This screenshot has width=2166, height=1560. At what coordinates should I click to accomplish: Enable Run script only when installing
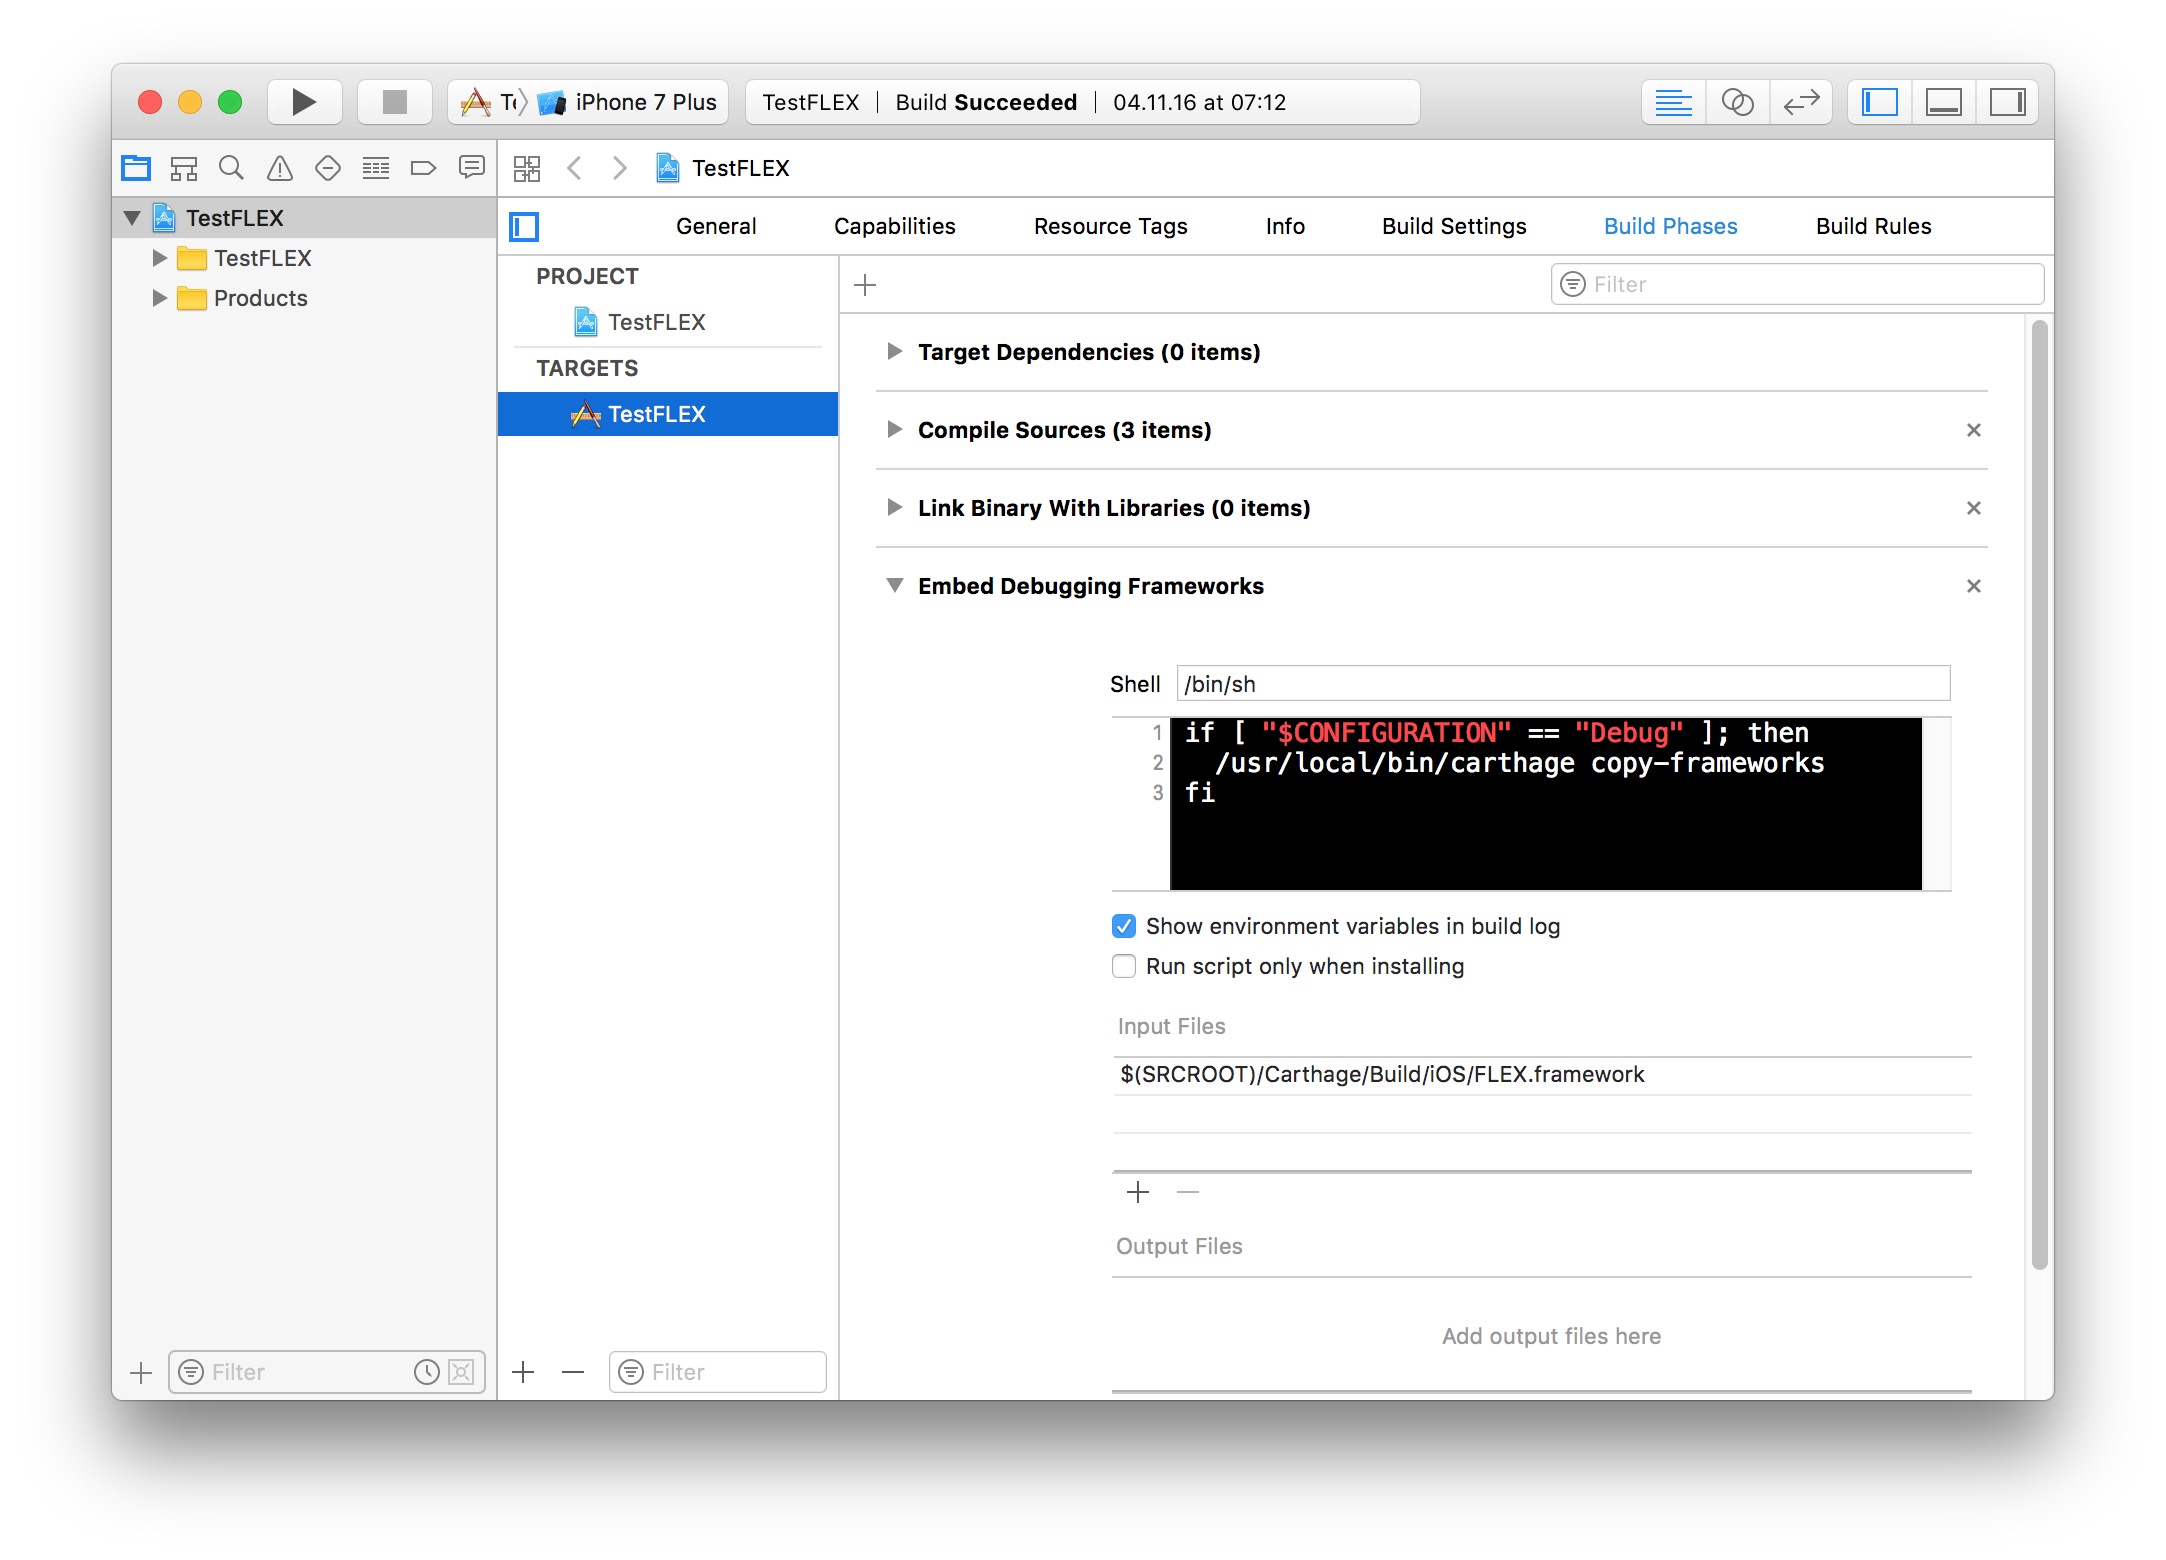coord(1124,966)
